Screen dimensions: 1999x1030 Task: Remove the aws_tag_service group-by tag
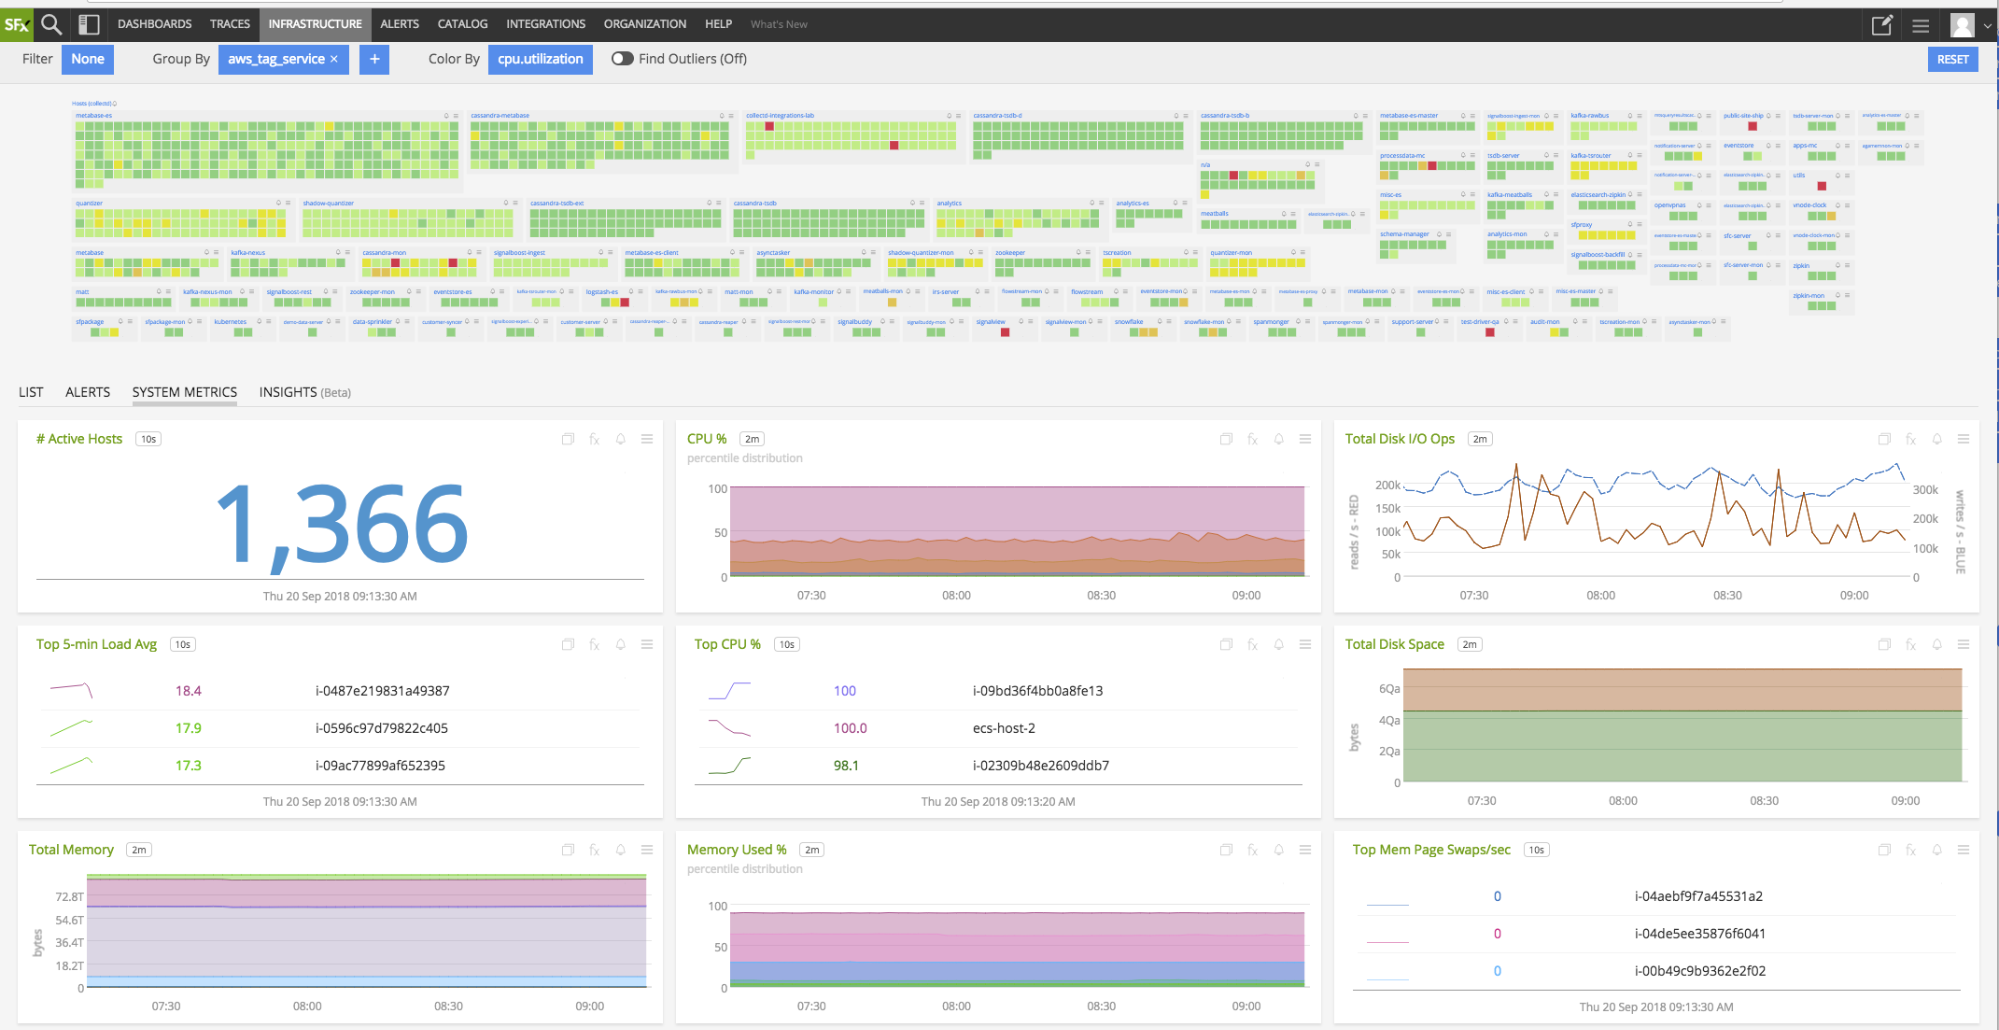[334, 60]
